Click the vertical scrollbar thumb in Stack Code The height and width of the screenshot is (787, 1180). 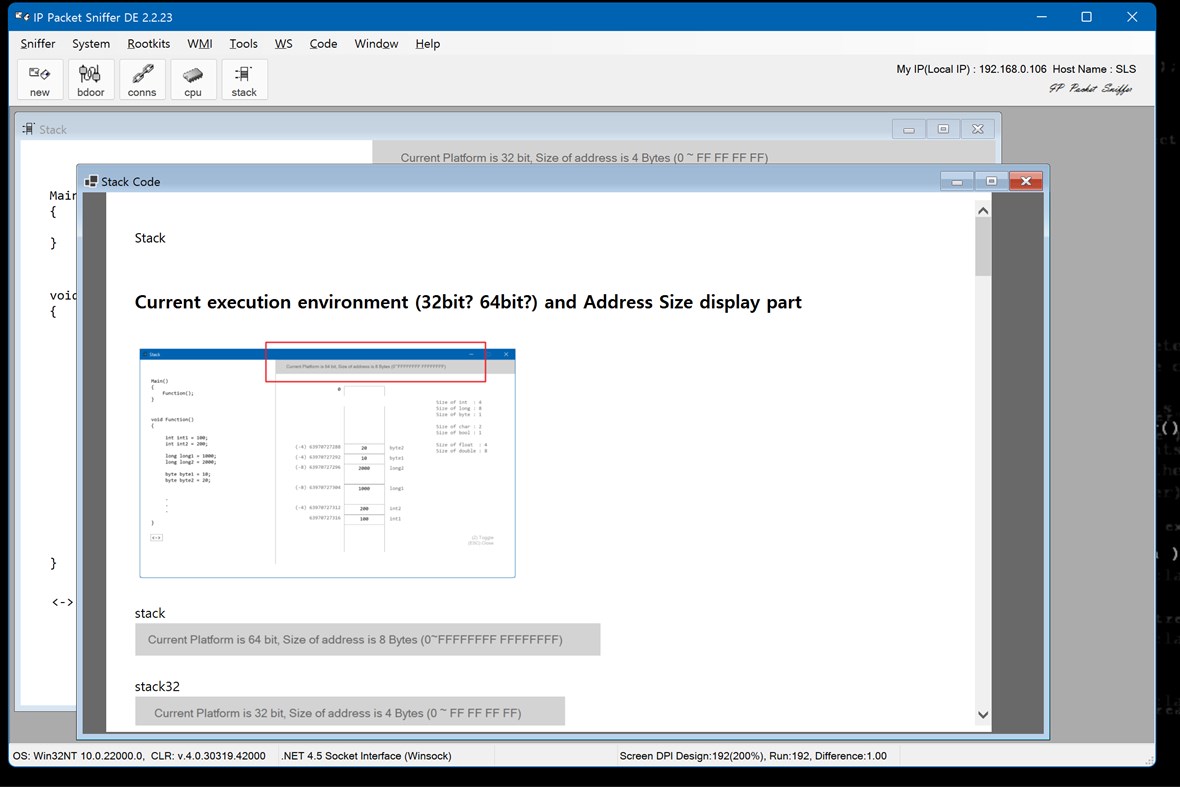983,248
